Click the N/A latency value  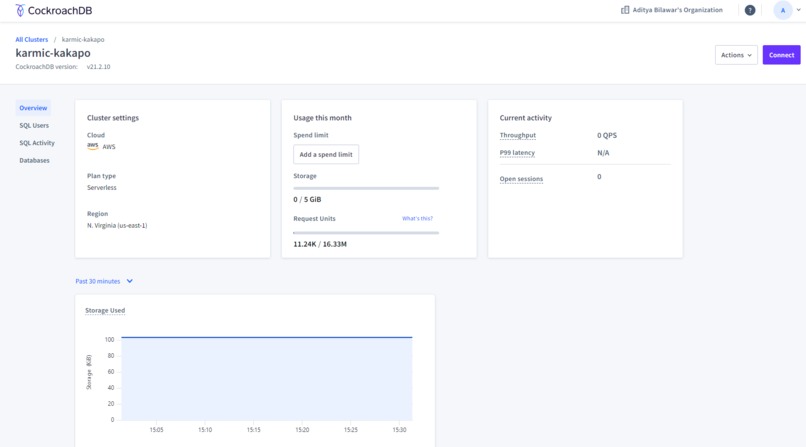click(603, 153)
